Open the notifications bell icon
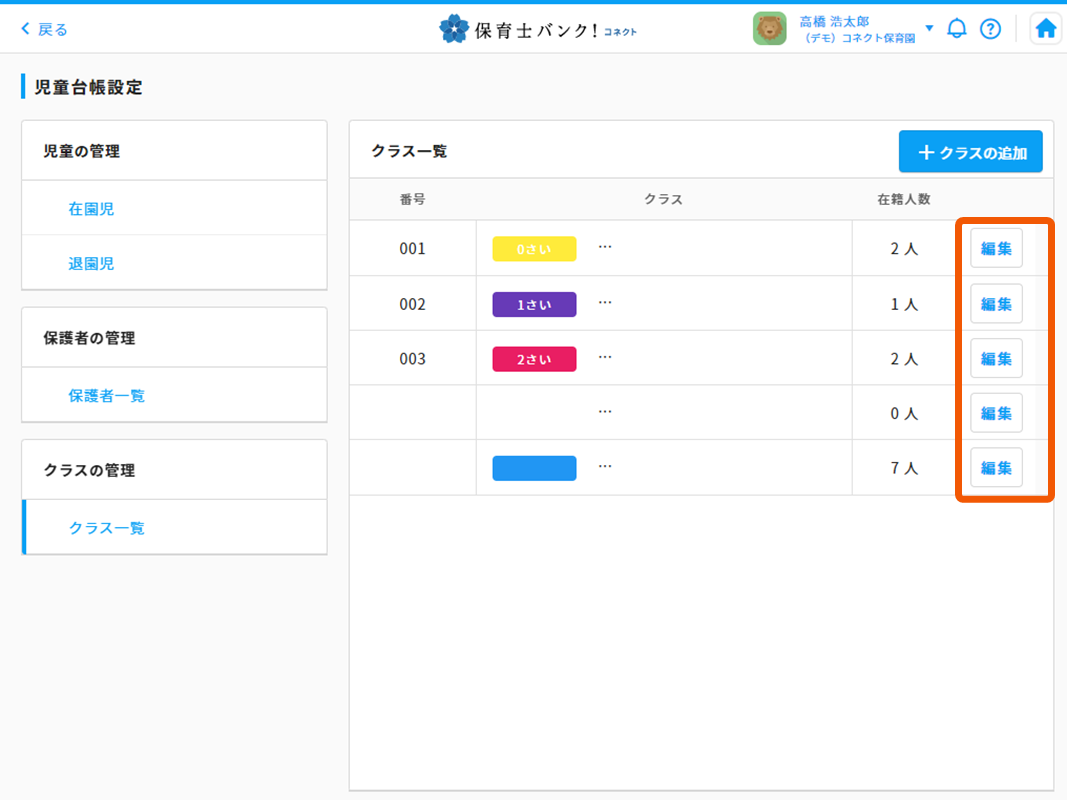This screenshot has height=800, width=1067. 957,29
